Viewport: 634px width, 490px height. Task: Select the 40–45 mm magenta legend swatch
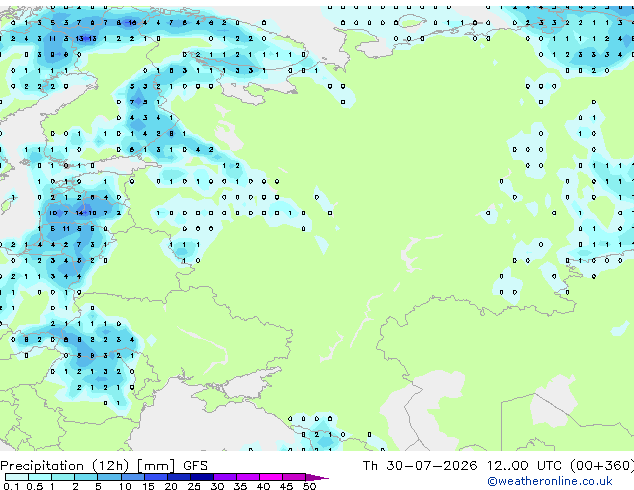271,477
